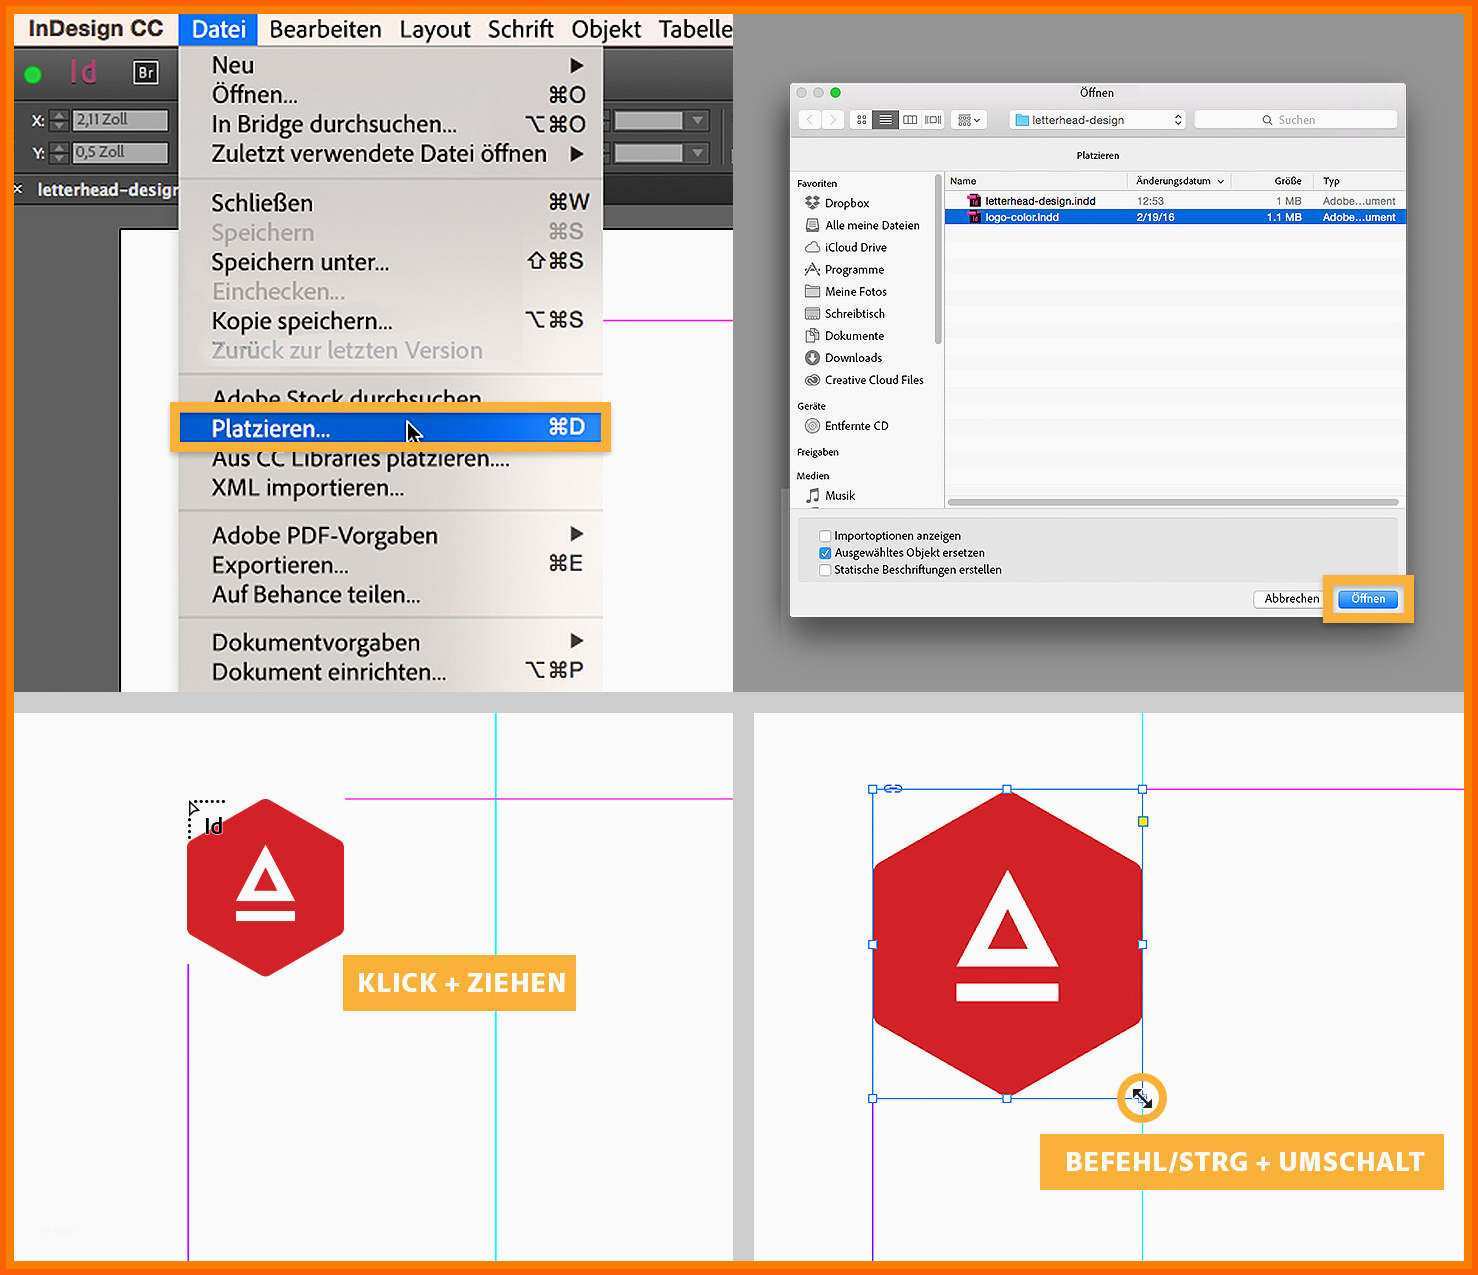Click the Downloads arrow icon
Image resolution: width=1478 pixels, height=1275 pixels.
(x=812, y=358)
